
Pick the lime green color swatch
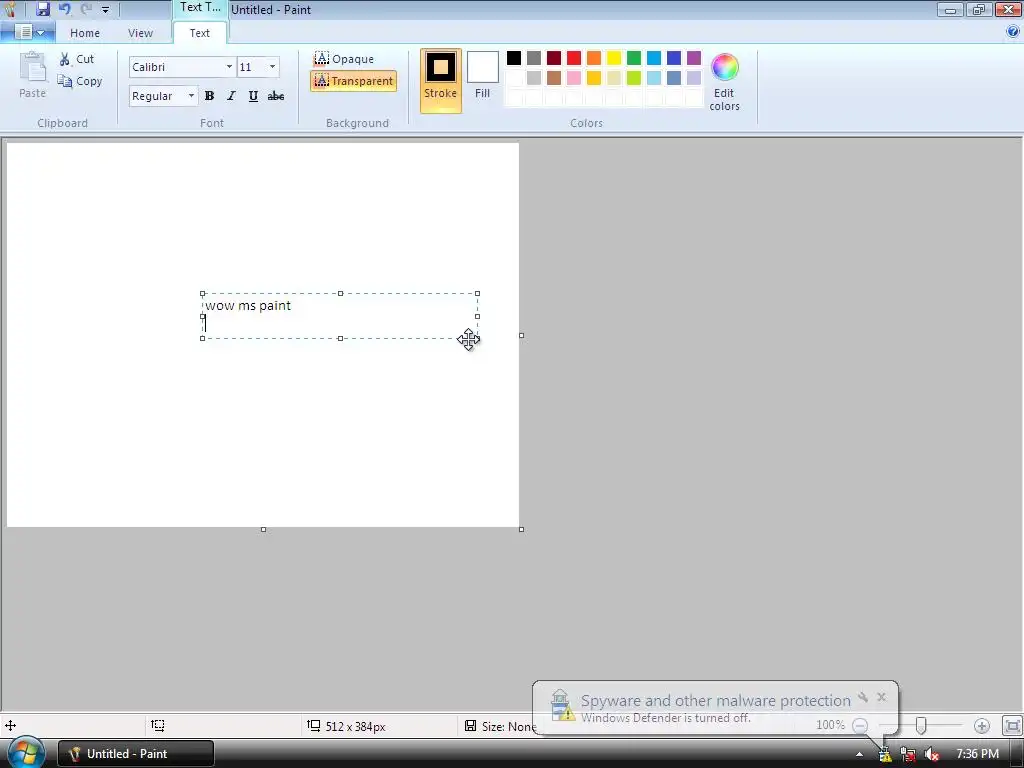click(634, 78)
